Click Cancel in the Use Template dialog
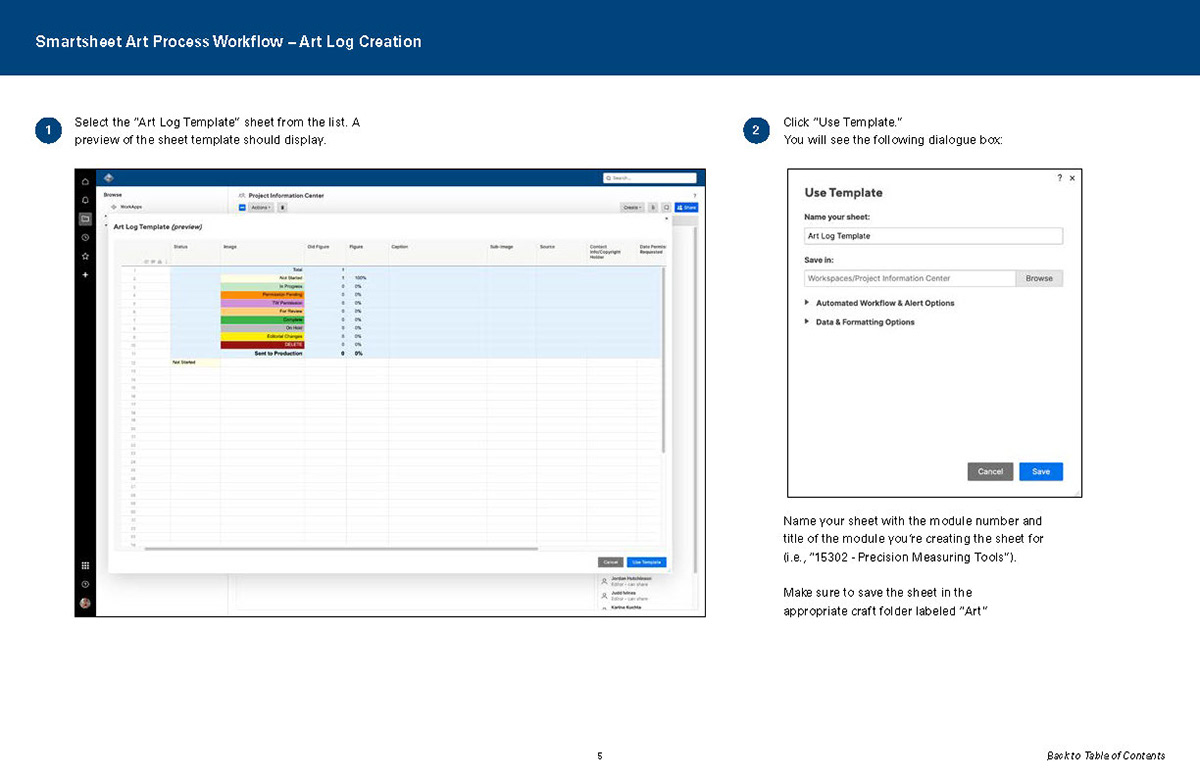Image resolution: width=1200 pixels, height=776 pixels. [990, 471]
